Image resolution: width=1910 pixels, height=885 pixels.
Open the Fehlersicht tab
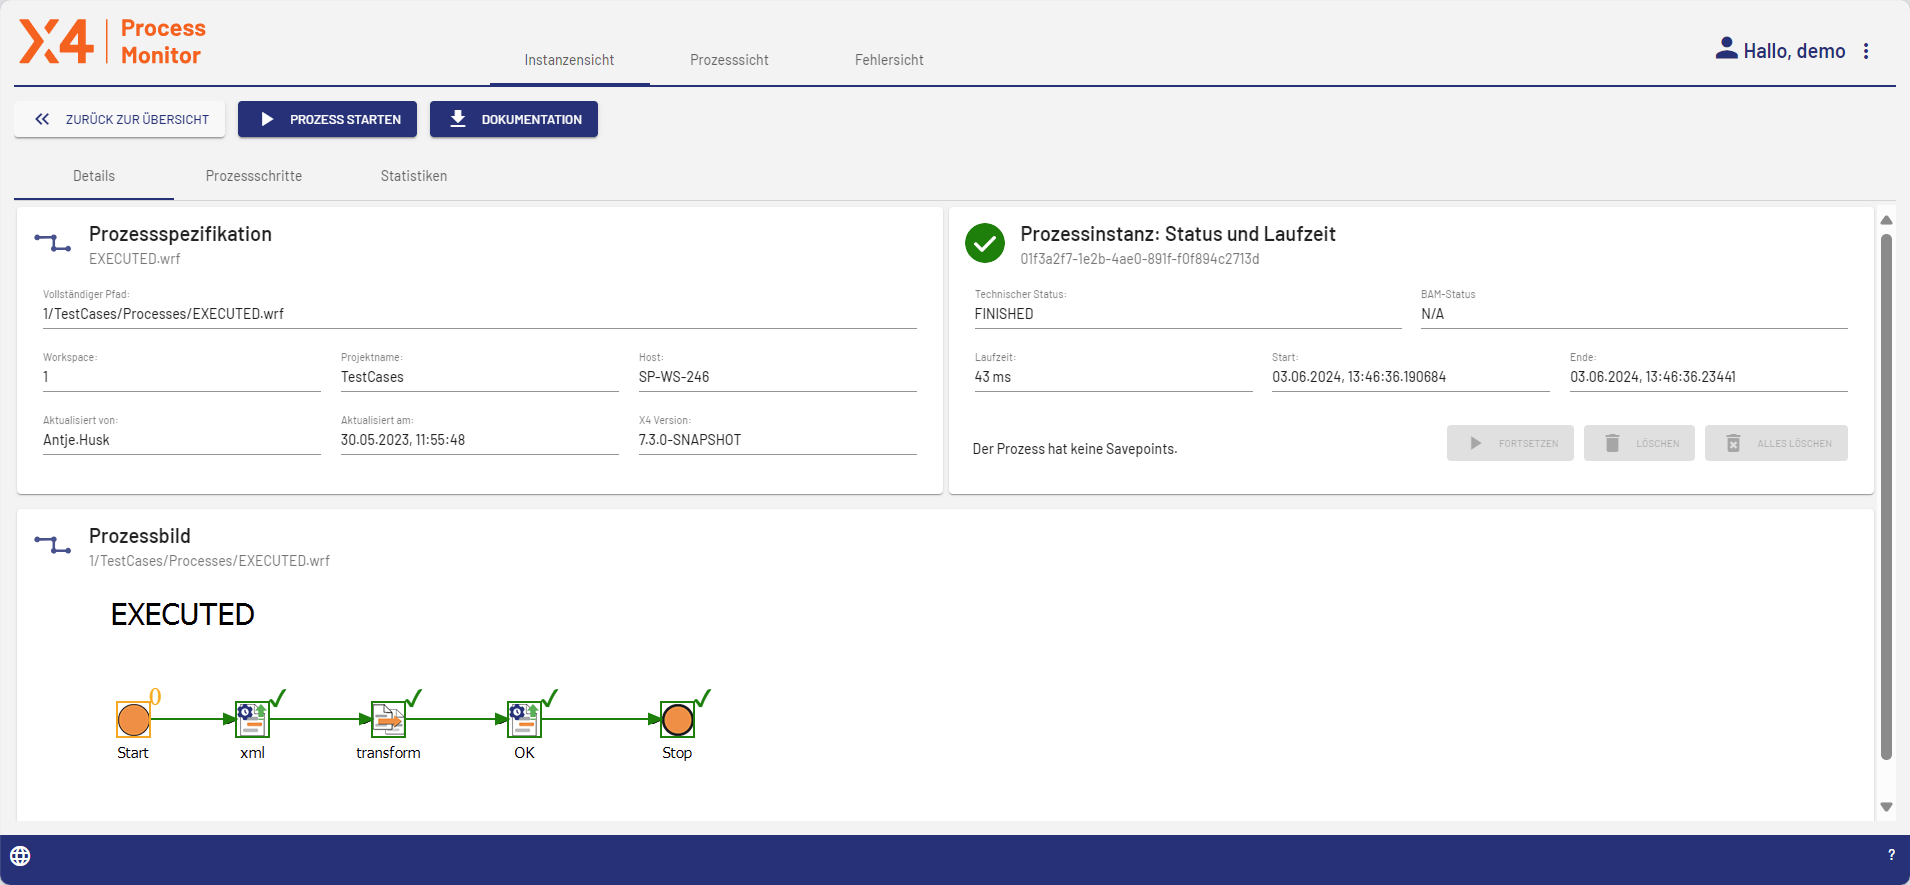888,60
